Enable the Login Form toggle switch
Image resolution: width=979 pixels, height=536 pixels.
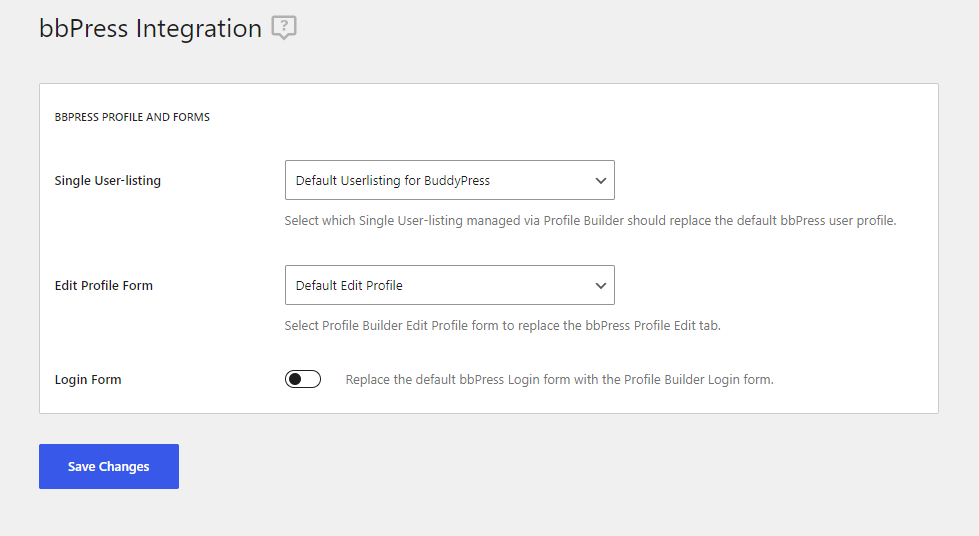(x=303, y=379)
